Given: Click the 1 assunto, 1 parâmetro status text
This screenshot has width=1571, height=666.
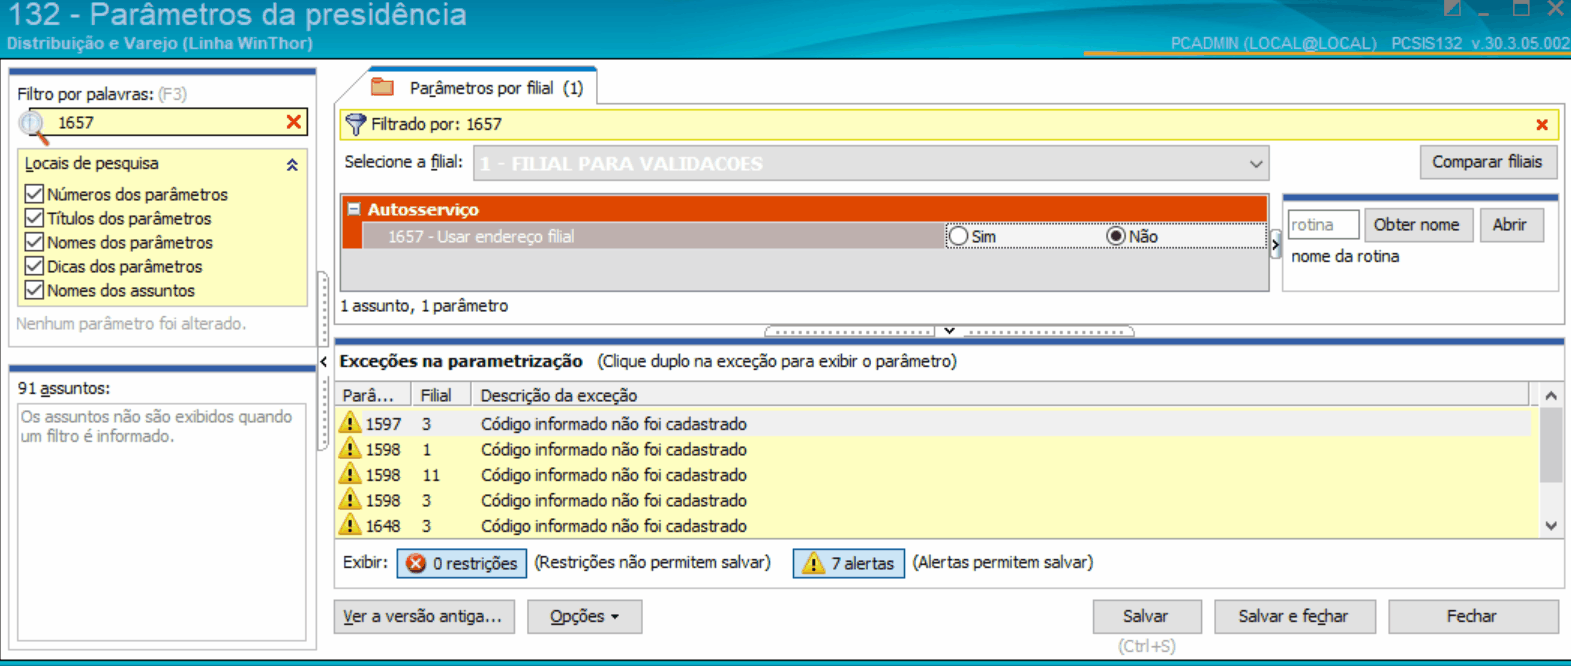Looking at the screenshot, I should 424,306.
